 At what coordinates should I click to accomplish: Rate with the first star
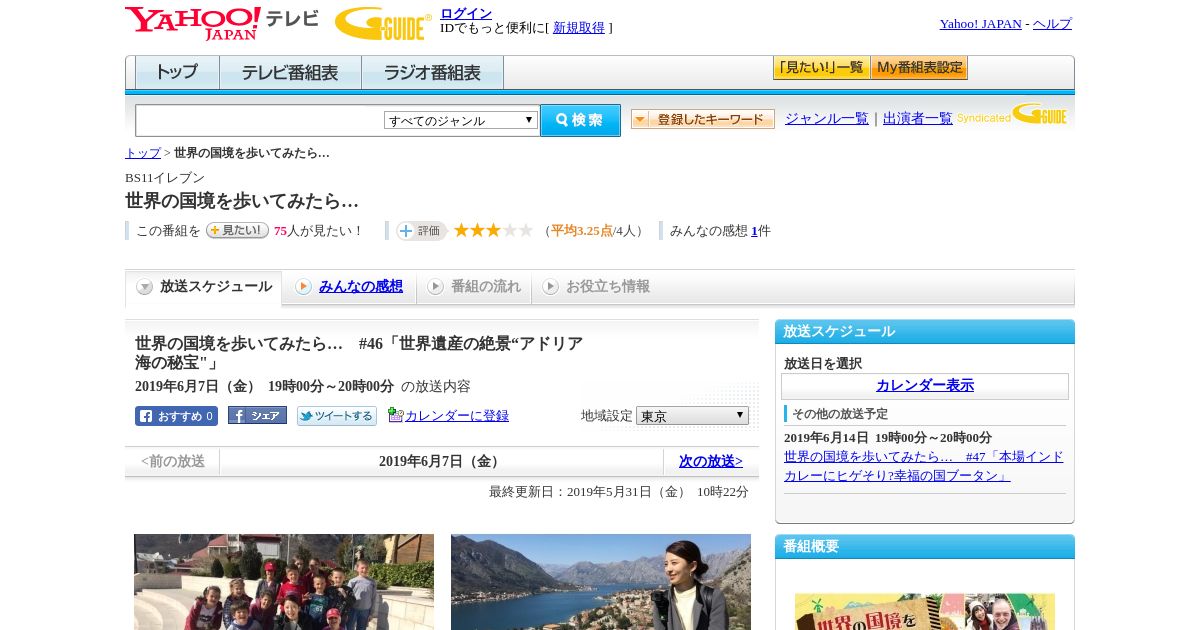click(x=461, y=230)
